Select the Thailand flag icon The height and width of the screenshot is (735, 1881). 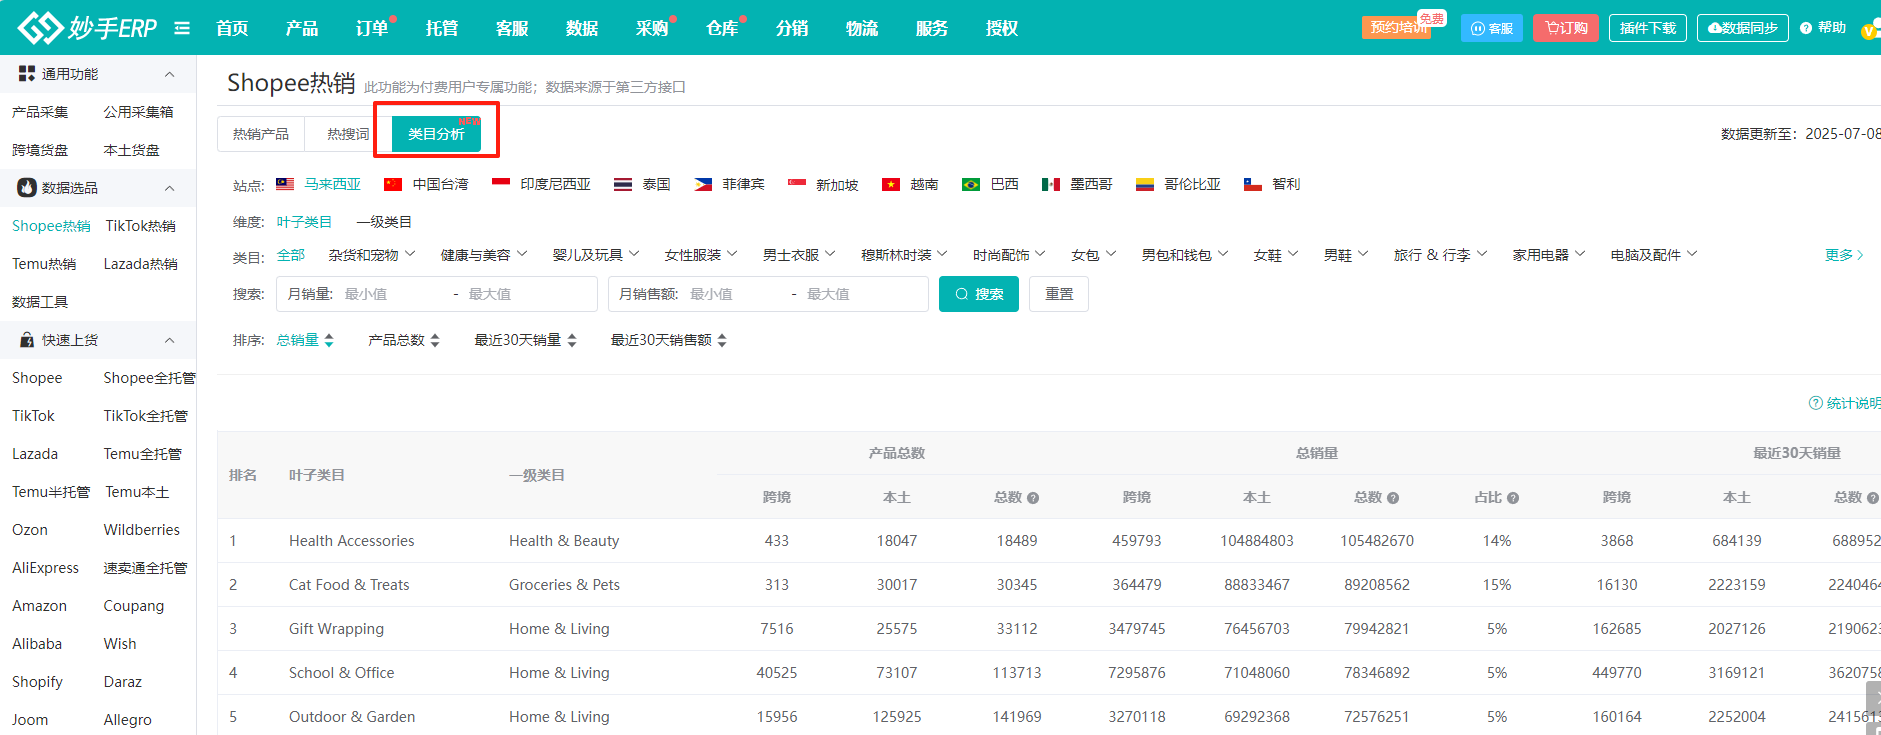pyautogui.click(x=623, y=184)
